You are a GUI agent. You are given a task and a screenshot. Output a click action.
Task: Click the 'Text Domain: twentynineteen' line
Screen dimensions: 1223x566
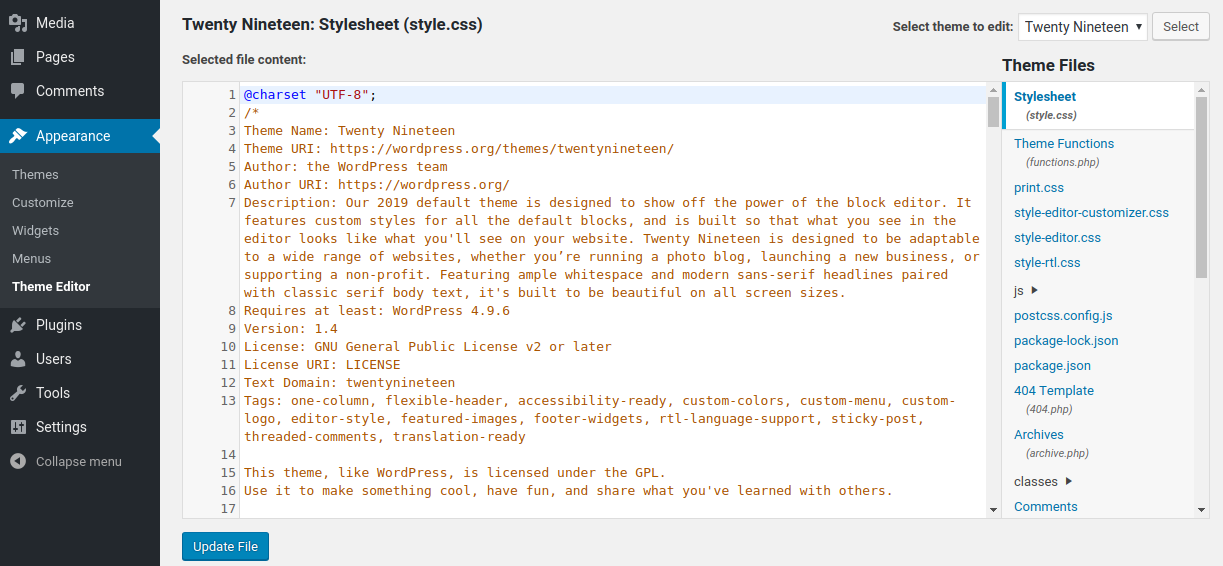coord(349,383)
